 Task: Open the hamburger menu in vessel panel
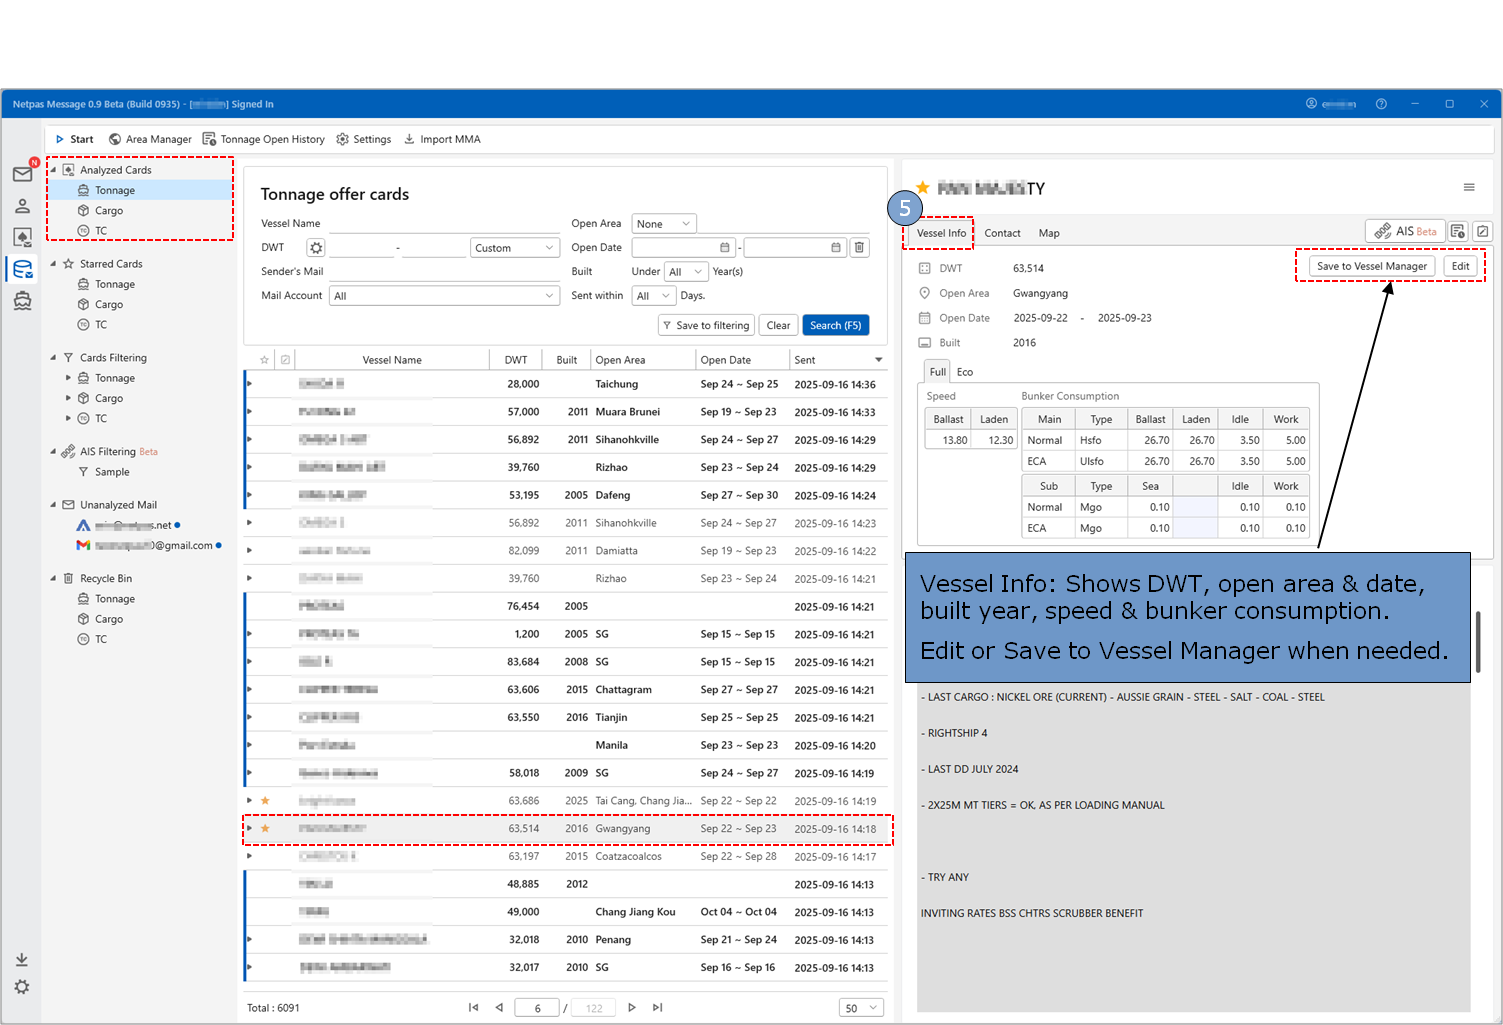tap(1468, 188)
